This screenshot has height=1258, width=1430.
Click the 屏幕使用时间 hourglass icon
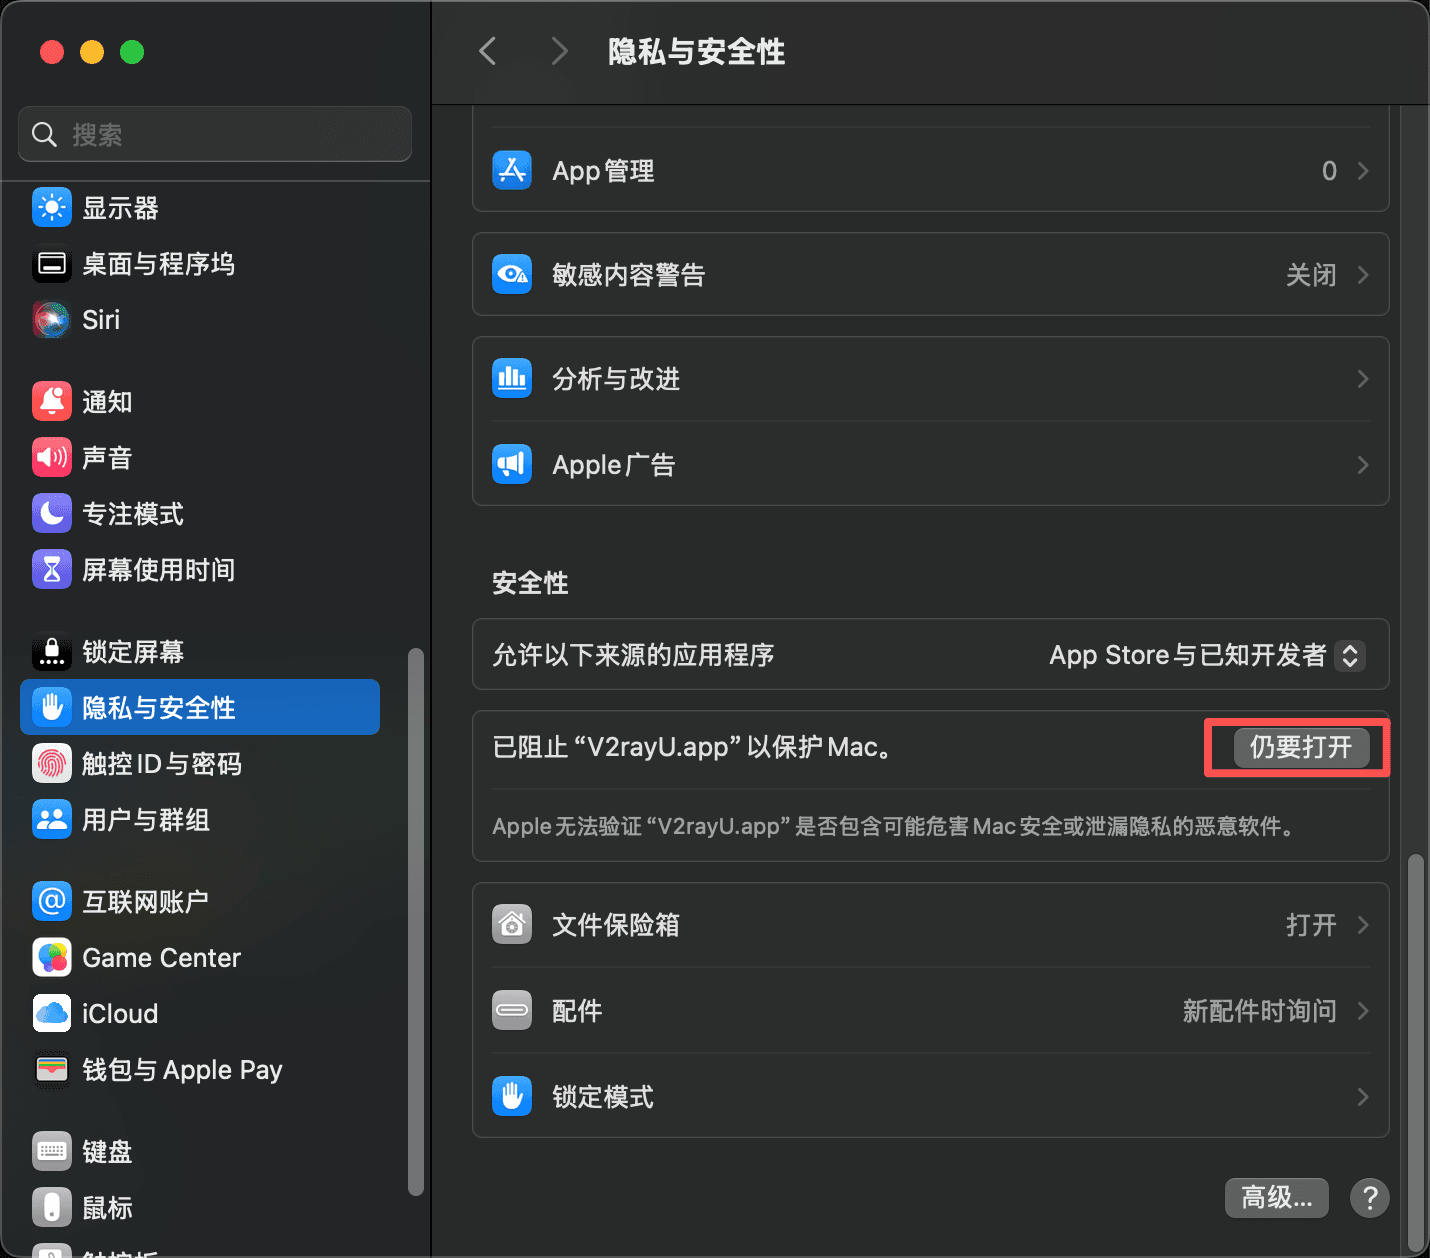point(52,570)
